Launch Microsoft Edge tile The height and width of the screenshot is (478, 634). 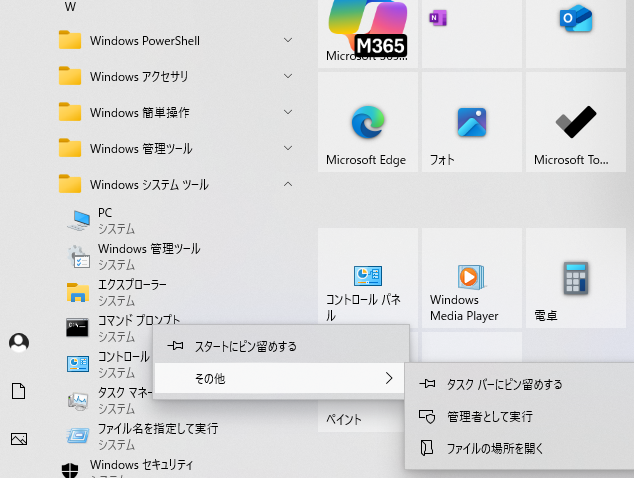click(x=368, y=122)
